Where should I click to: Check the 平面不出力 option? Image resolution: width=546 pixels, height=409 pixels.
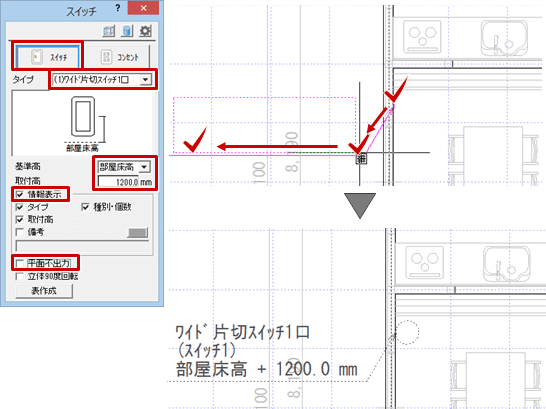pyautogui.click(x=20, y=263)
